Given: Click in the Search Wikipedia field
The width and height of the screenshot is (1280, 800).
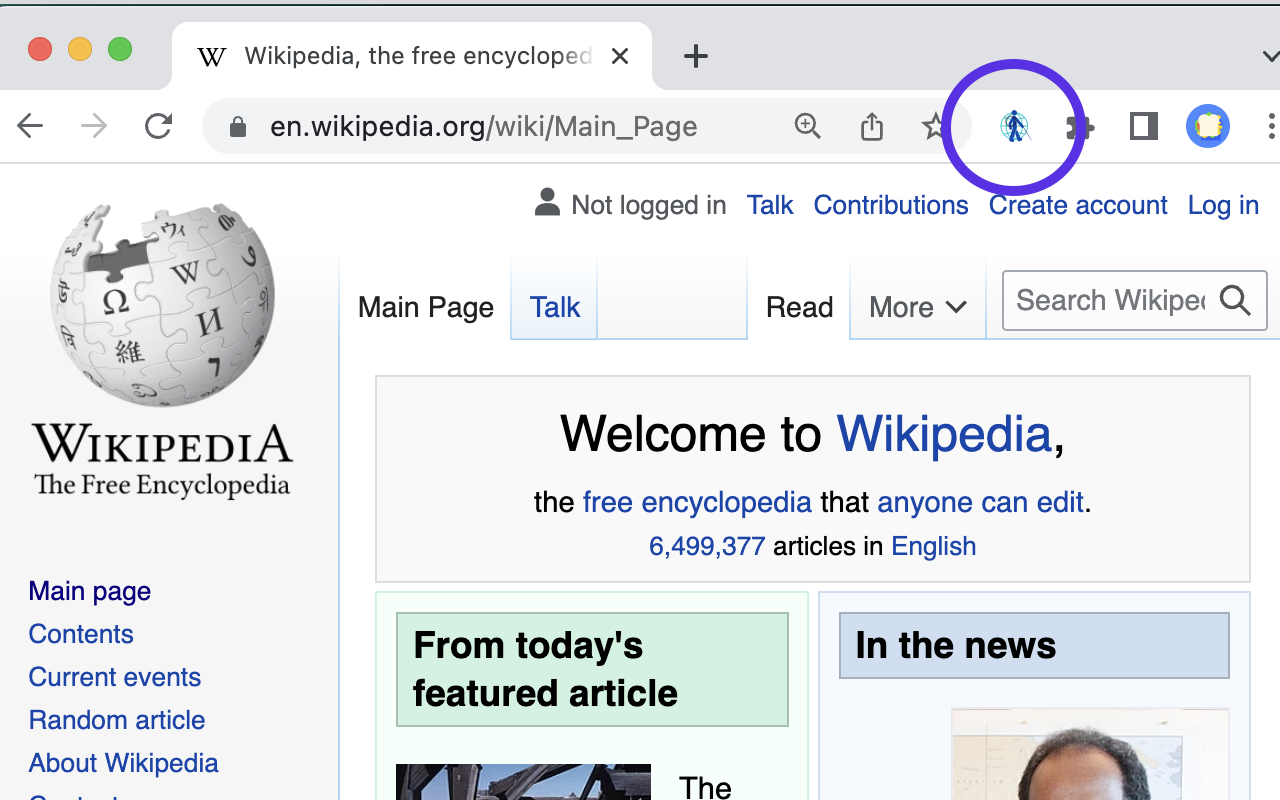Looking at the screenshot, I should pyautogui.click(x=1109, y=300).
